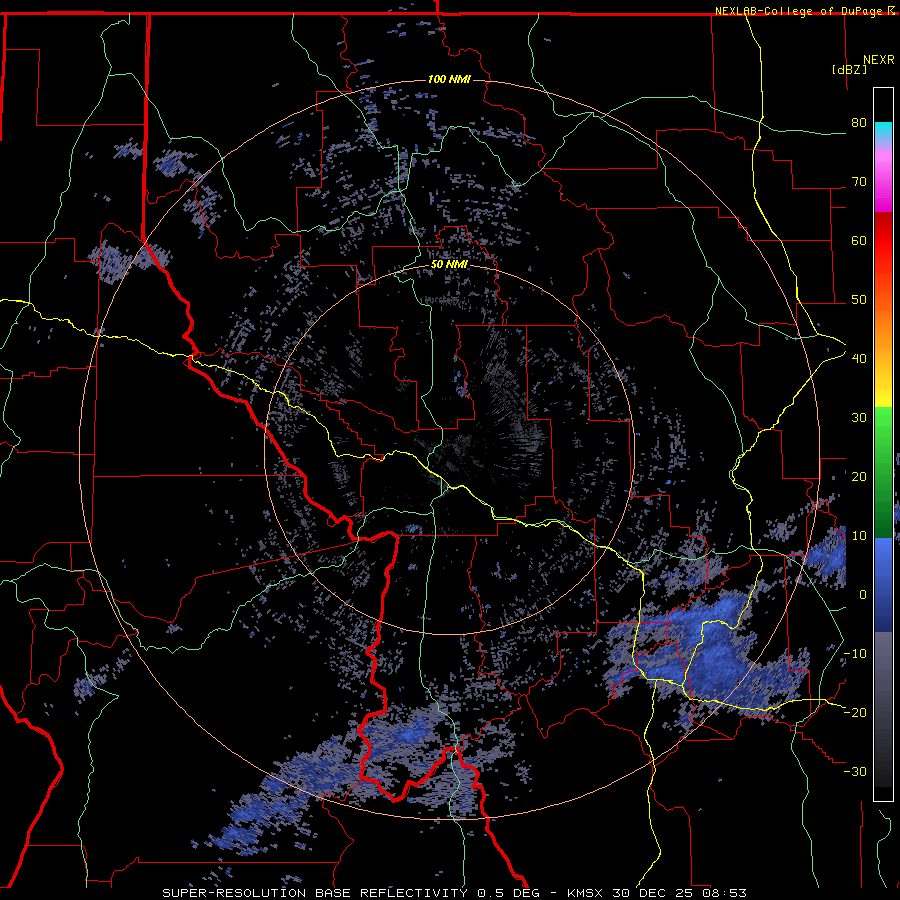Image resolution: width=900 pixels, height=900 pixels.
Task: Click the 80 dBZ scale value
Action: click(859, 123)
